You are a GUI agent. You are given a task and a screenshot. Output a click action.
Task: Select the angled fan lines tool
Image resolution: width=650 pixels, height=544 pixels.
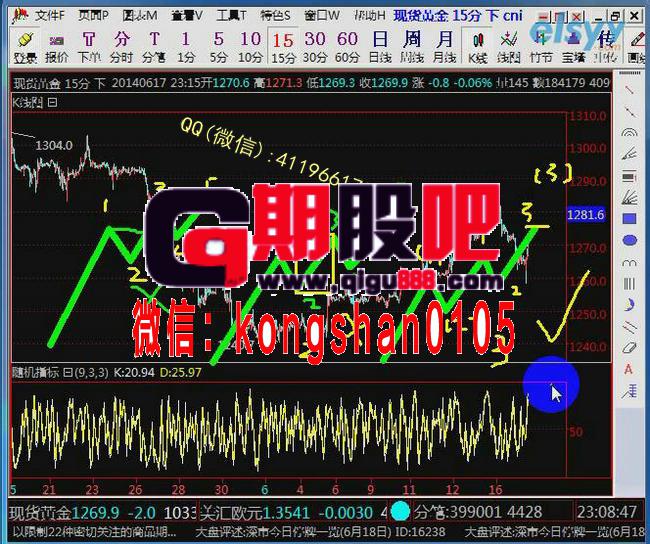629,154
